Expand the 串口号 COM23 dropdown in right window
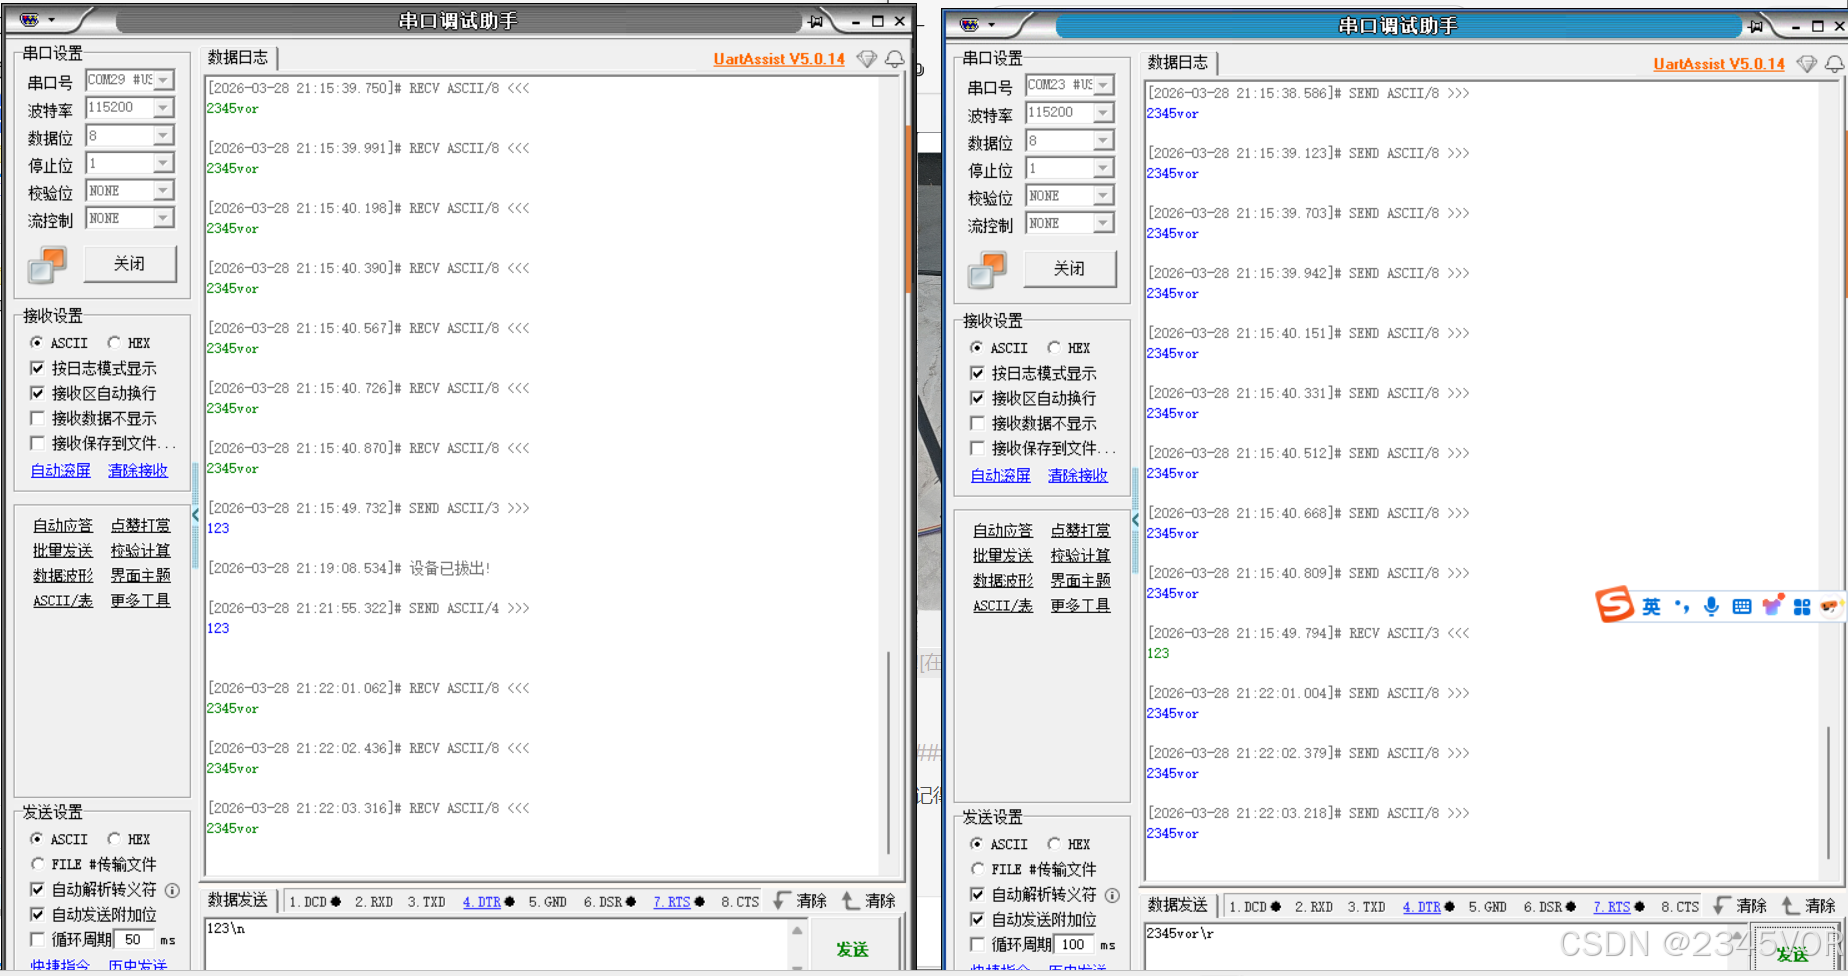This screenshot has width=1848, height=976. click(1103, 86)
